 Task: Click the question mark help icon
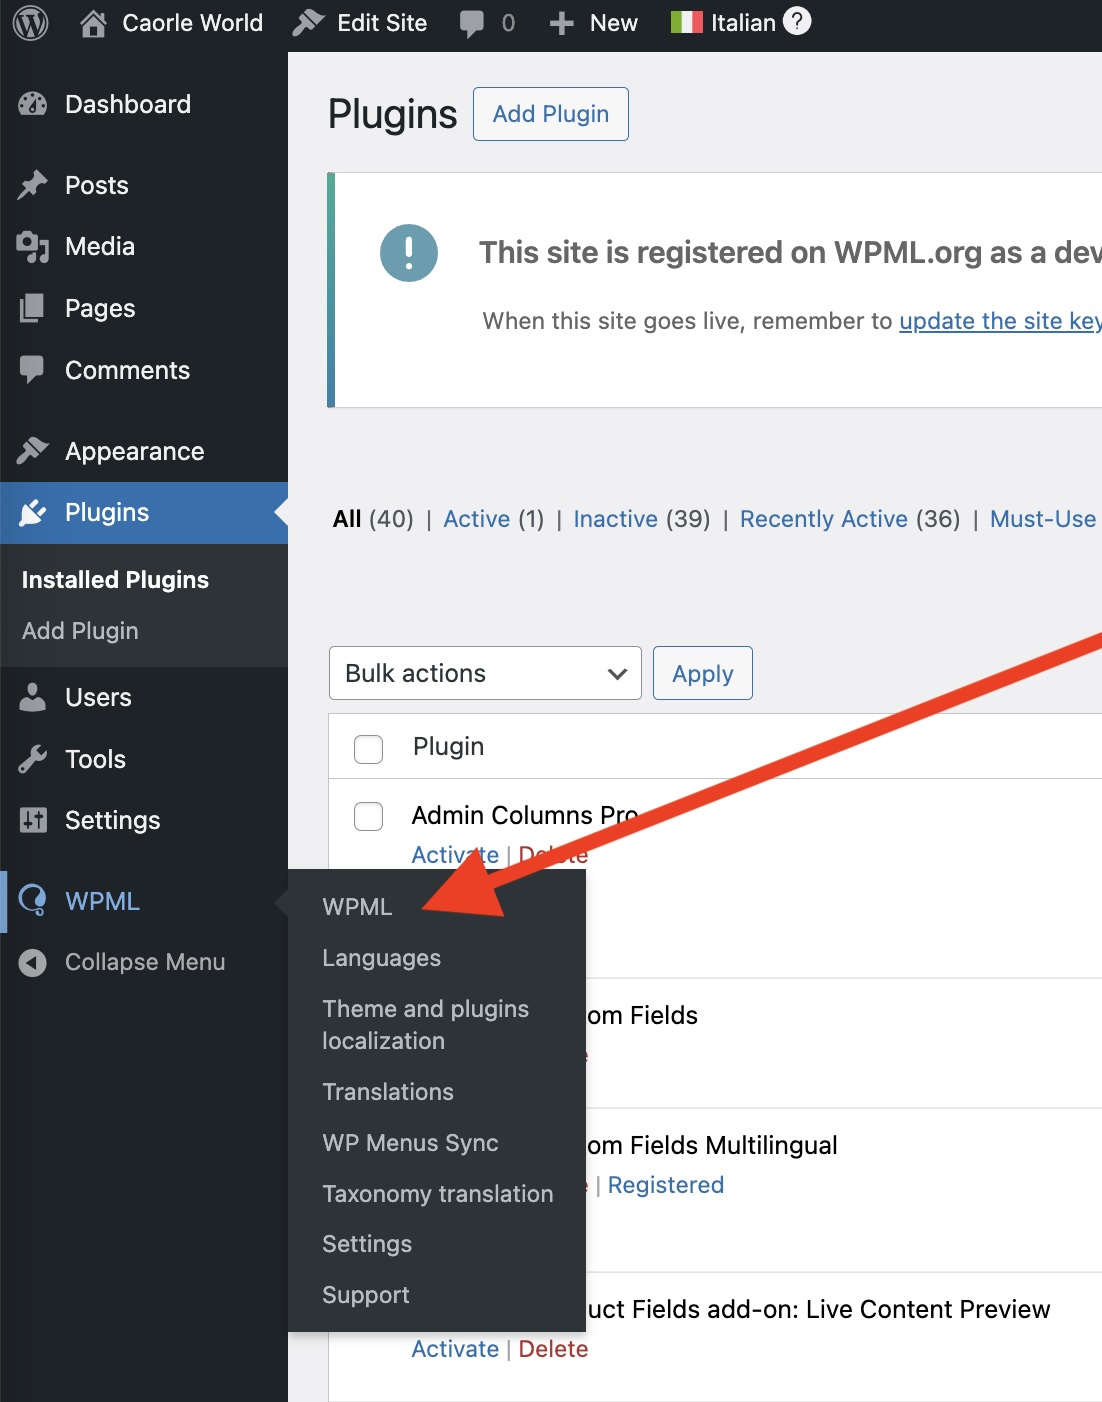797,21
